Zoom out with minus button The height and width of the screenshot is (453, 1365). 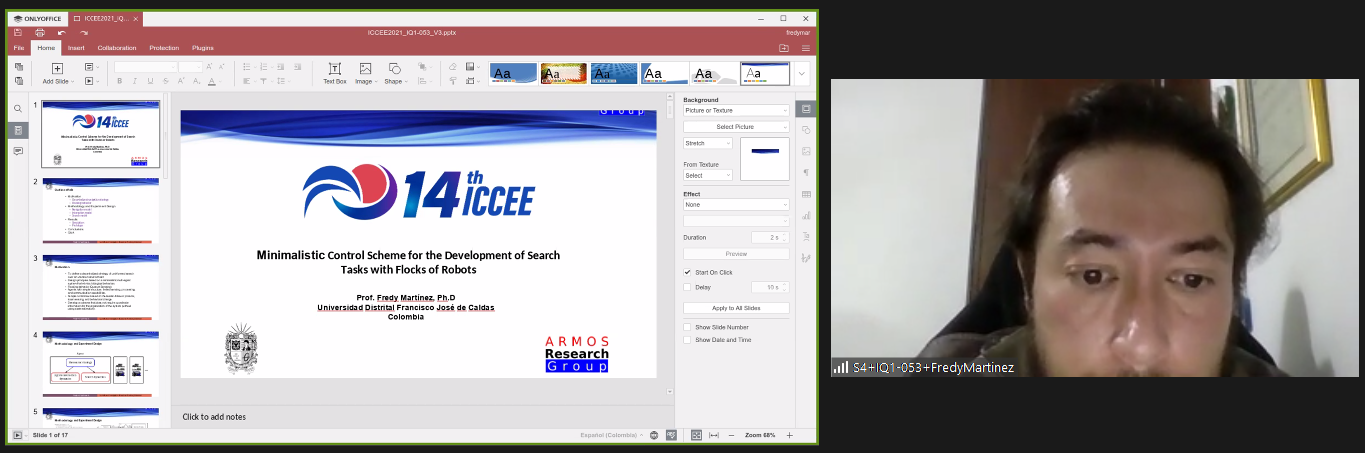pos(733,436)
